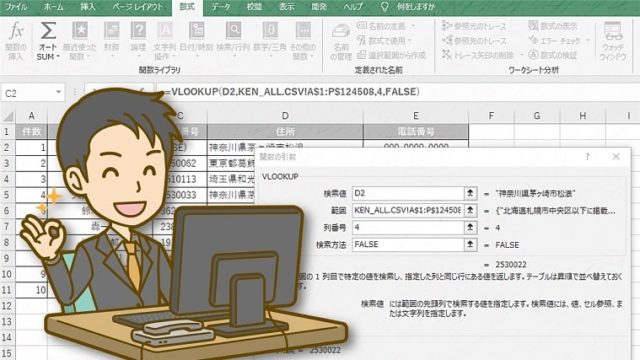The width and height of the screenshot is (640, 360).
Task: Open the 最近使った関数 star icon
Action: coord(80,31)
